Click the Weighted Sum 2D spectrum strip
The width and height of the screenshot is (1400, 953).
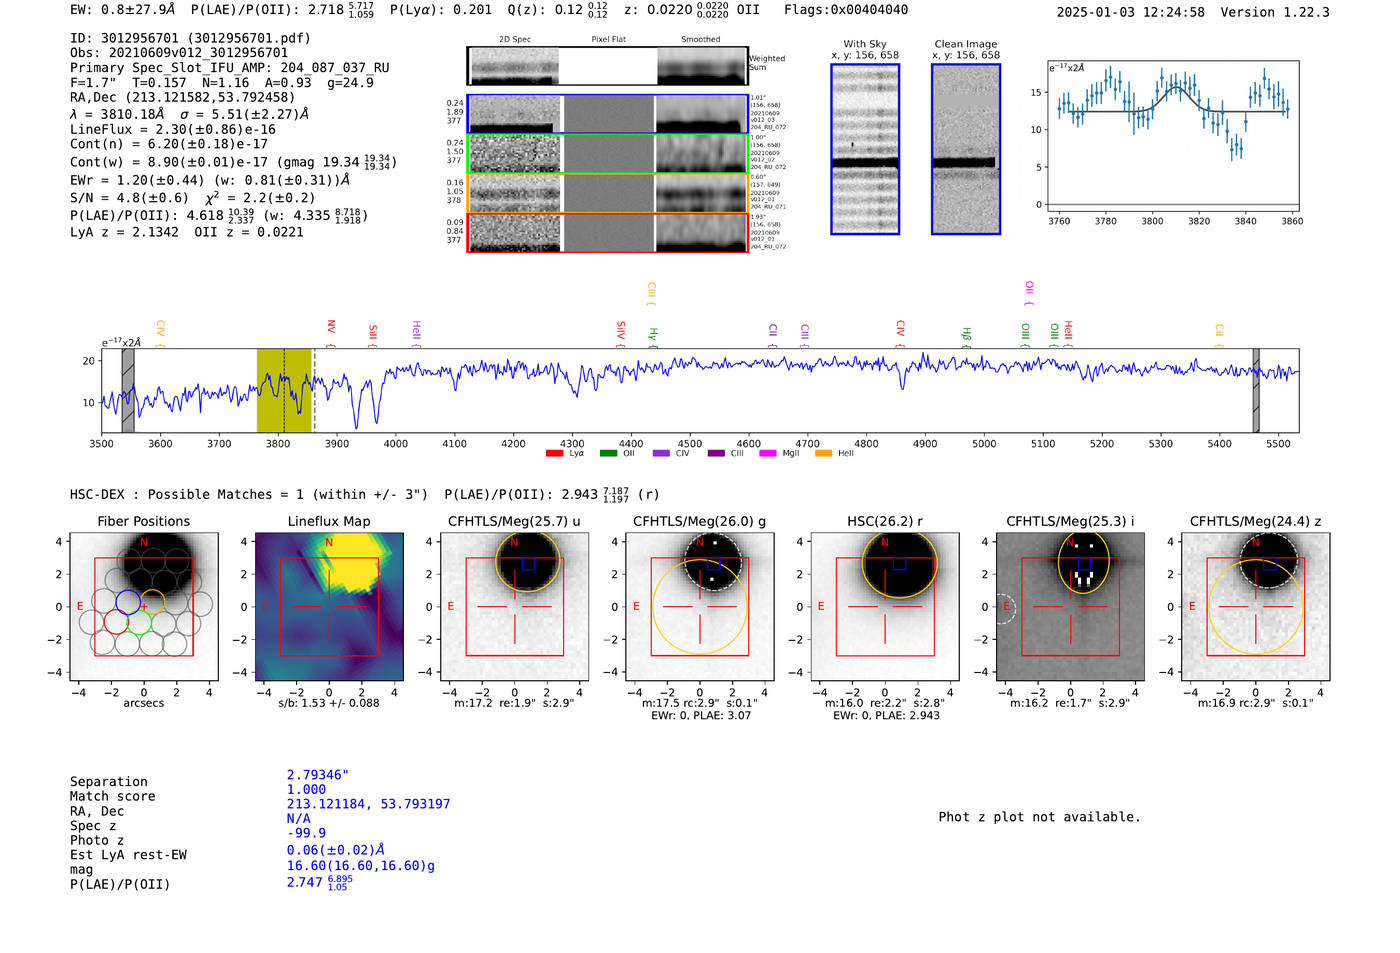(x=607, y=66)
